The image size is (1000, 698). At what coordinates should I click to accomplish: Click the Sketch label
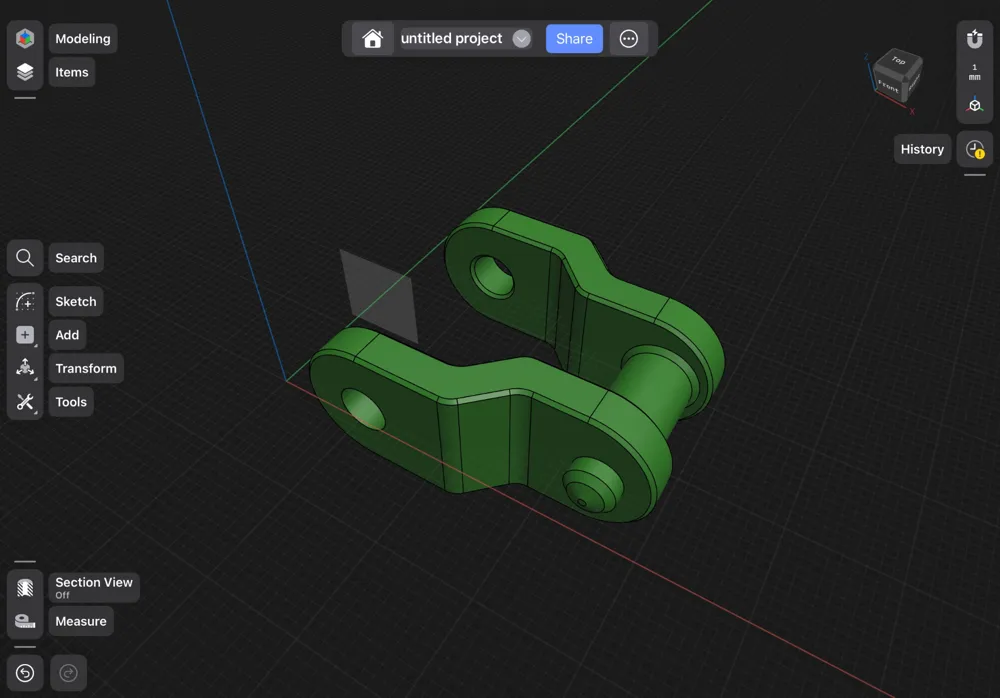(x=76, y=301)
